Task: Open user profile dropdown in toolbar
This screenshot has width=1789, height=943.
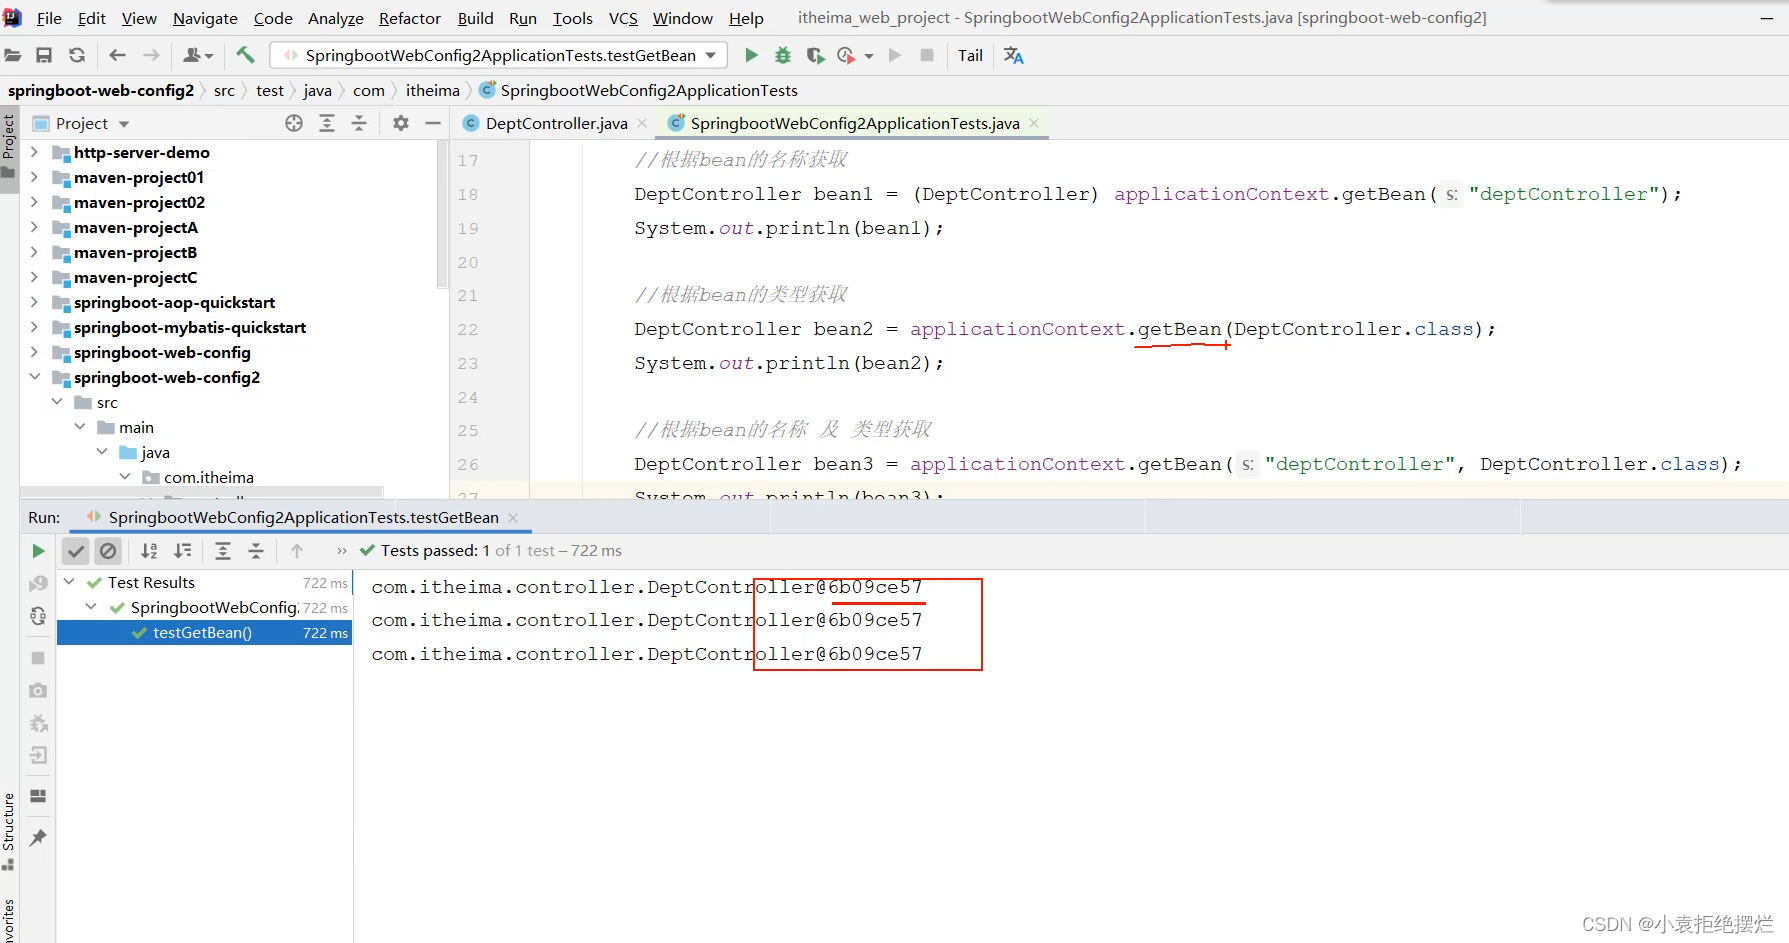Action: (198, 55)
